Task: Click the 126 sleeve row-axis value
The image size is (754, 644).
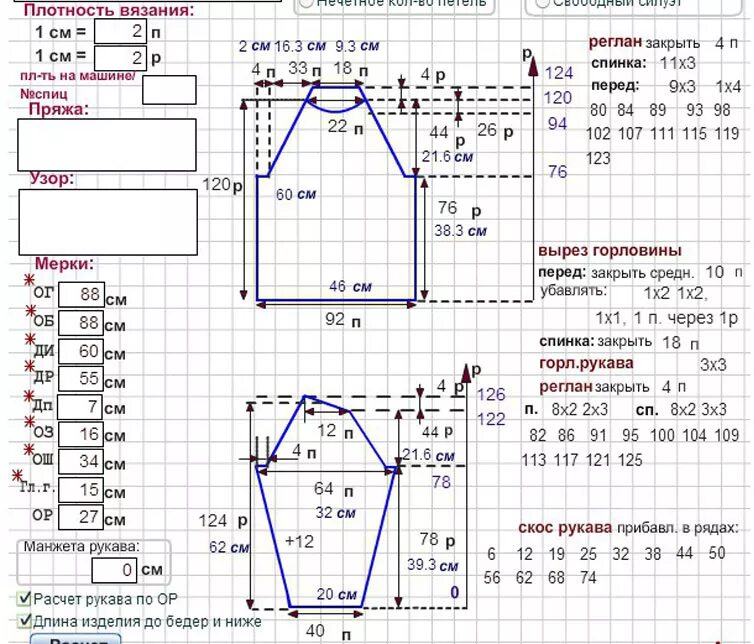Action: click(x=491, y=395)
